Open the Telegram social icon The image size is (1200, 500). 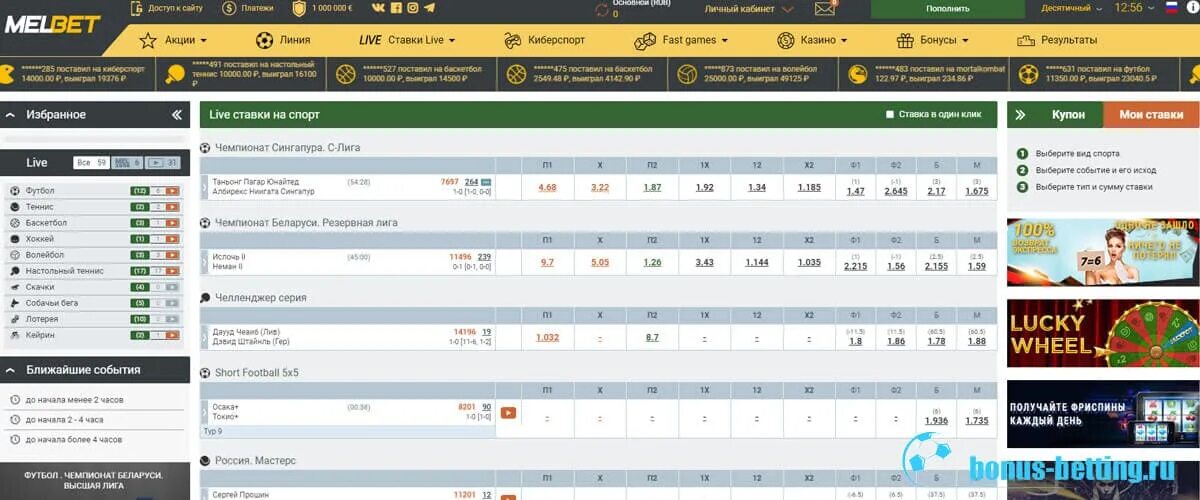coord(429,8)
